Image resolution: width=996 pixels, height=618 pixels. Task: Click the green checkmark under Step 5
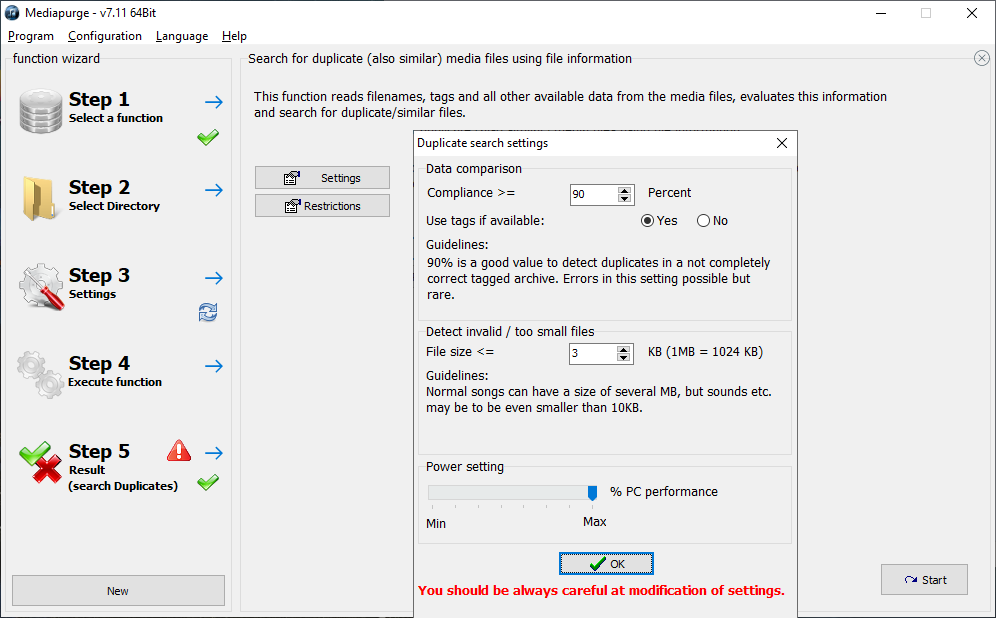(208, 483)
